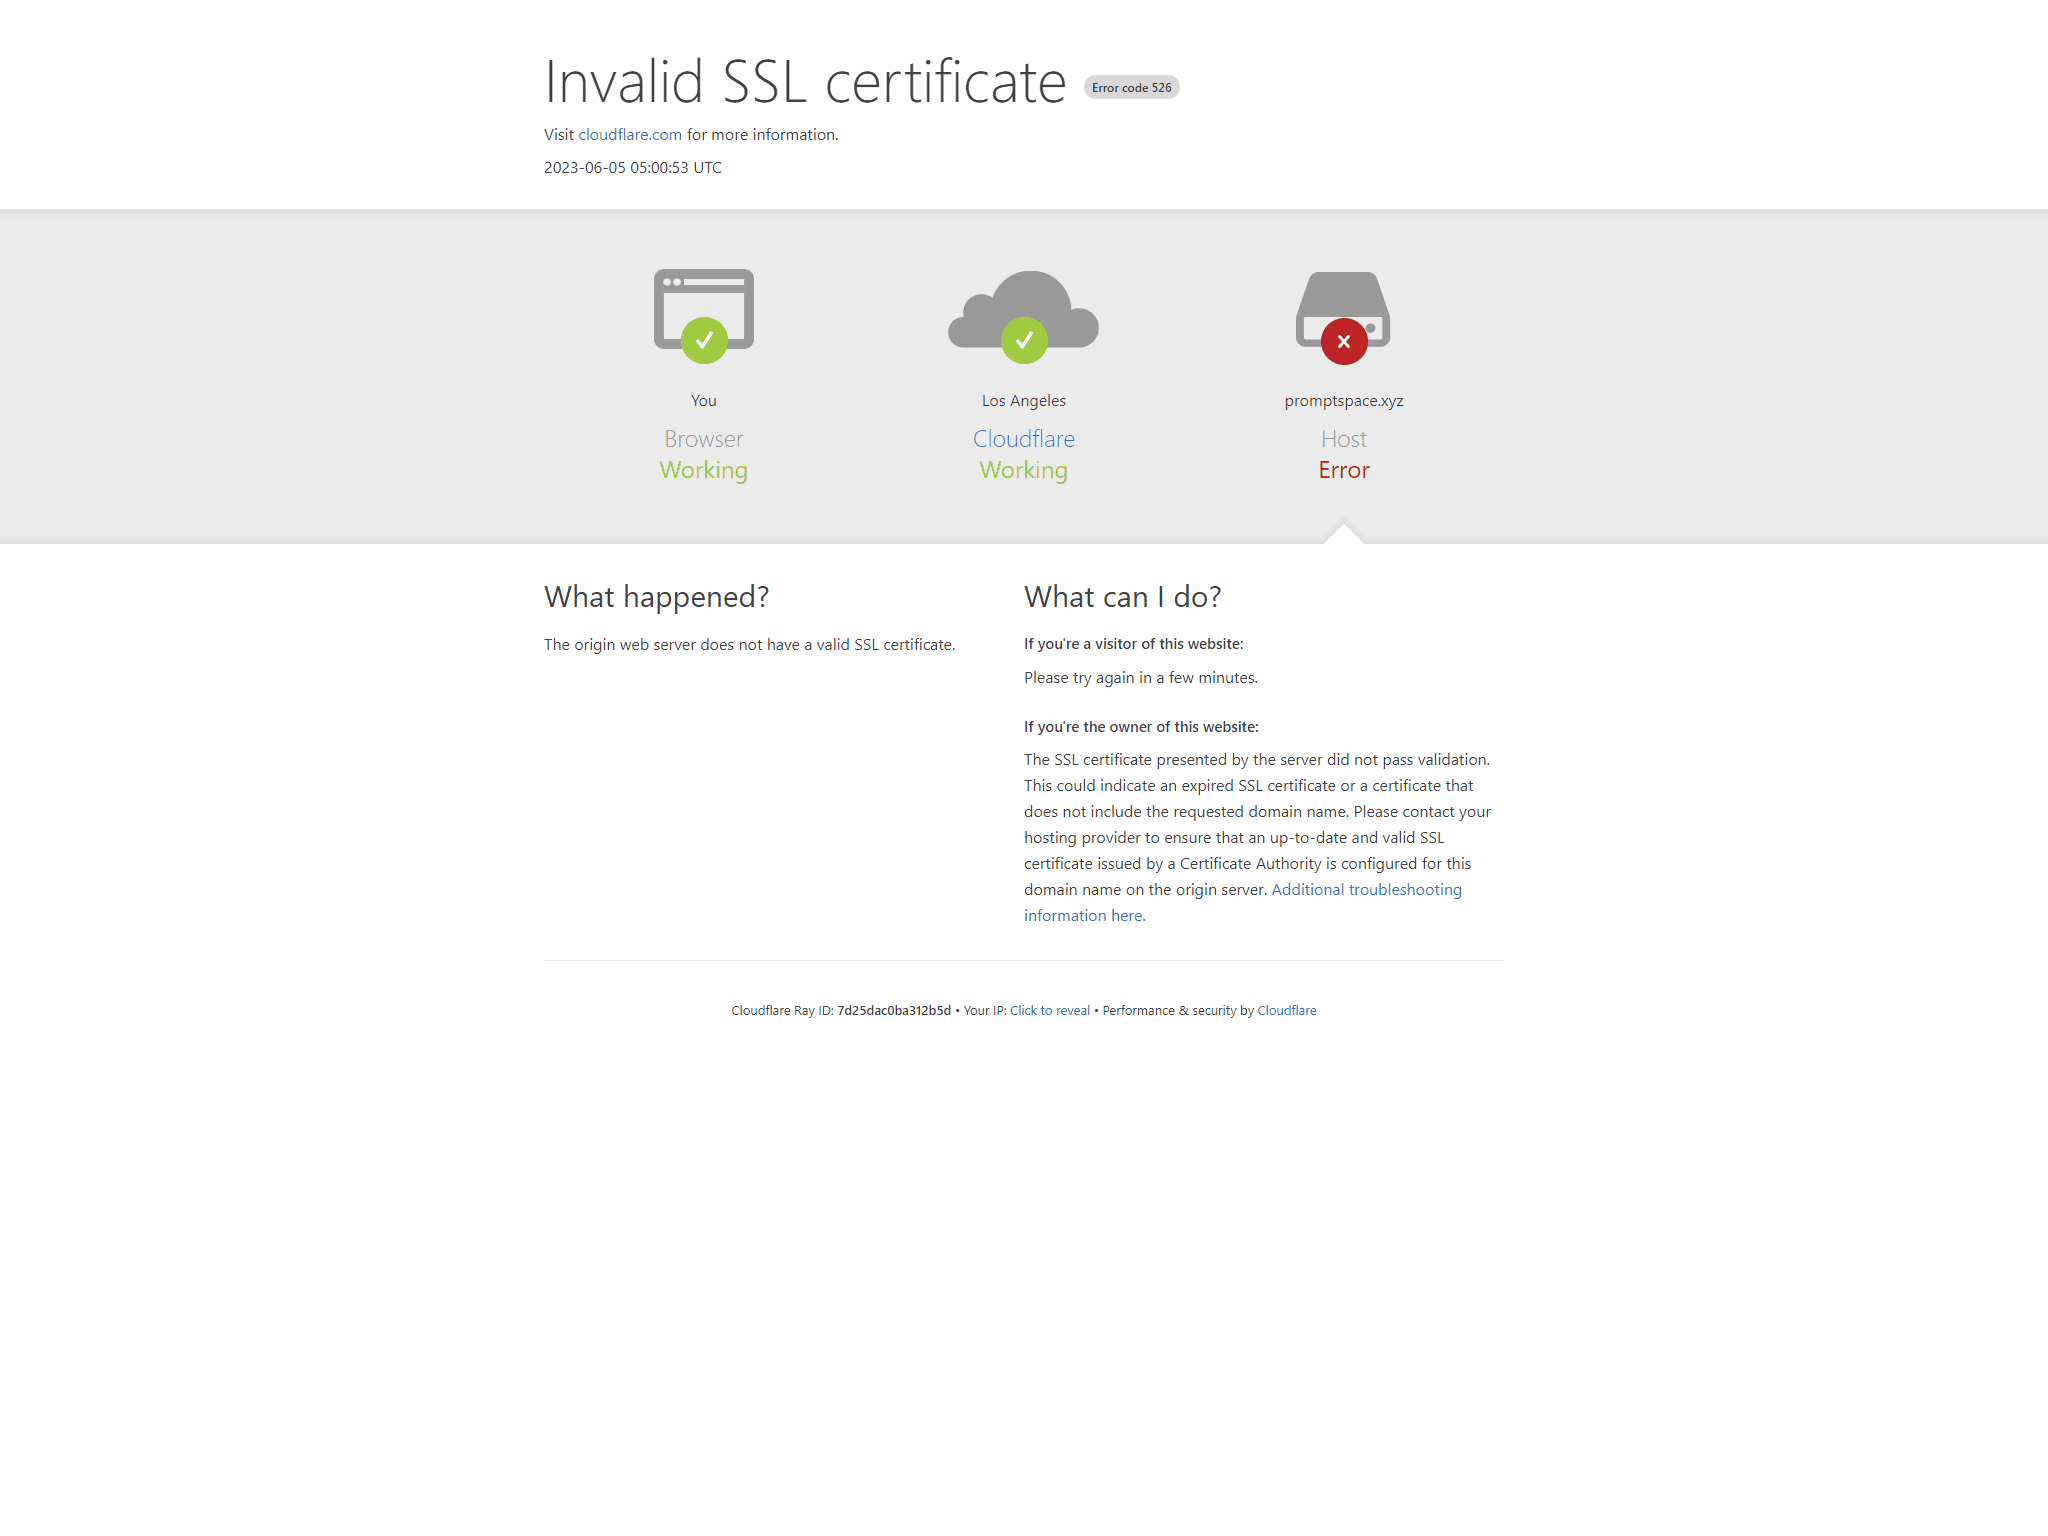This screenshot has width=2048, height=1536.
Task: Click the cloud icon above Los Angeles
Action: [1024, 316]
